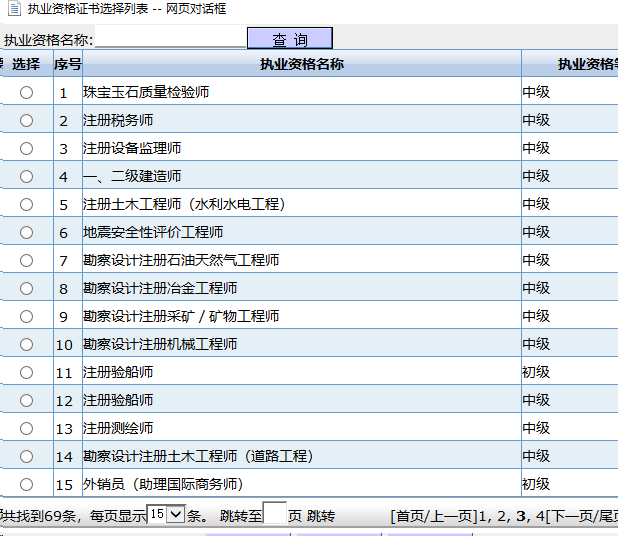618x536 pixels.
Task: Go to 下一页 next page
Action: tap(571, 516)
